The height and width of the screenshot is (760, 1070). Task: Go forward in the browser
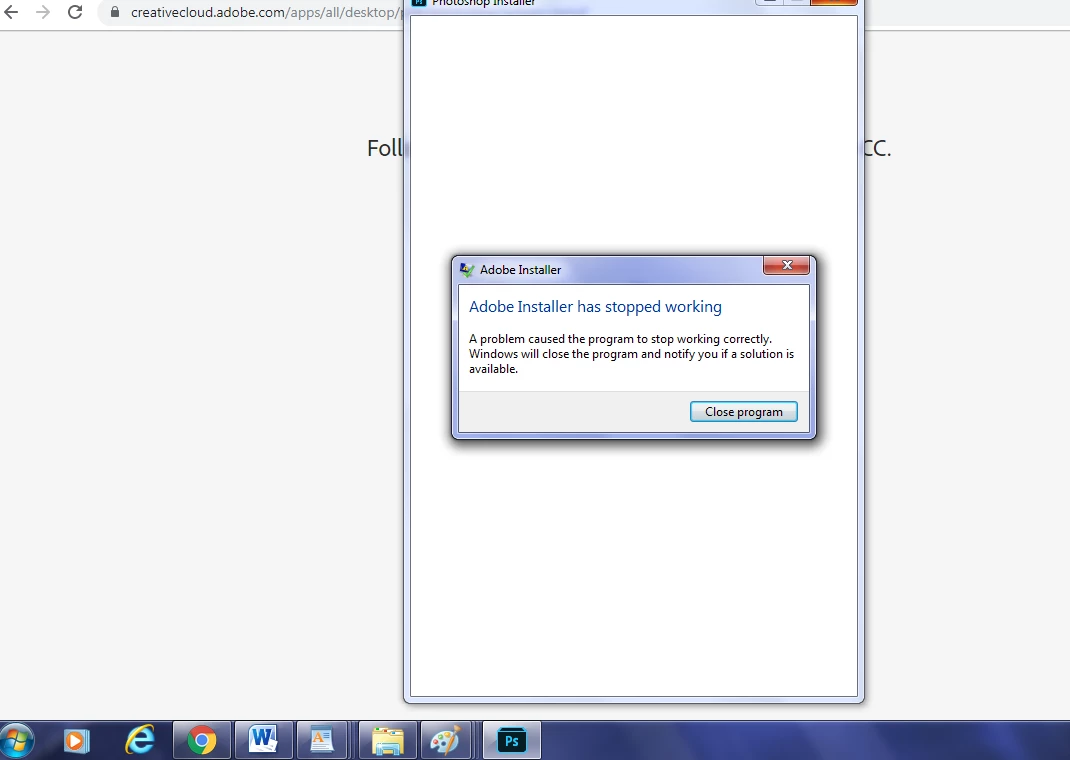(43, 12)
